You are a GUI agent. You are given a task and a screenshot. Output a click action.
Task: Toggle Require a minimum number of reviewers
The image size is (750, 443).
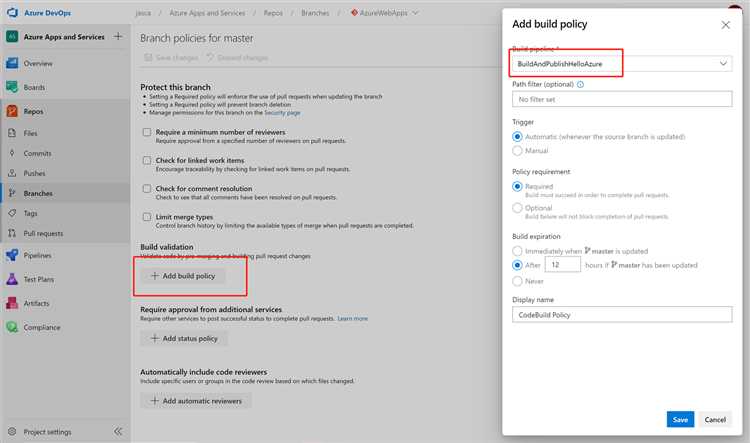pos(147,132)
